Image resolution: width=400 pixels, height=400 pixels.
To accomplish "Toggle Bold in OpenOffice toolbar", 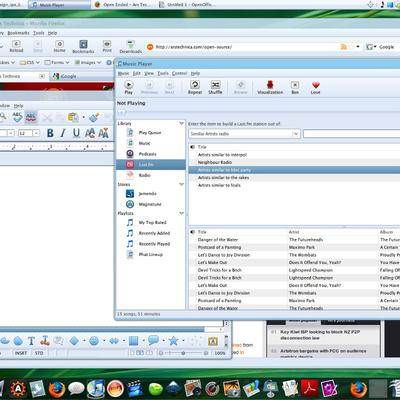I will tap(50, 133).
